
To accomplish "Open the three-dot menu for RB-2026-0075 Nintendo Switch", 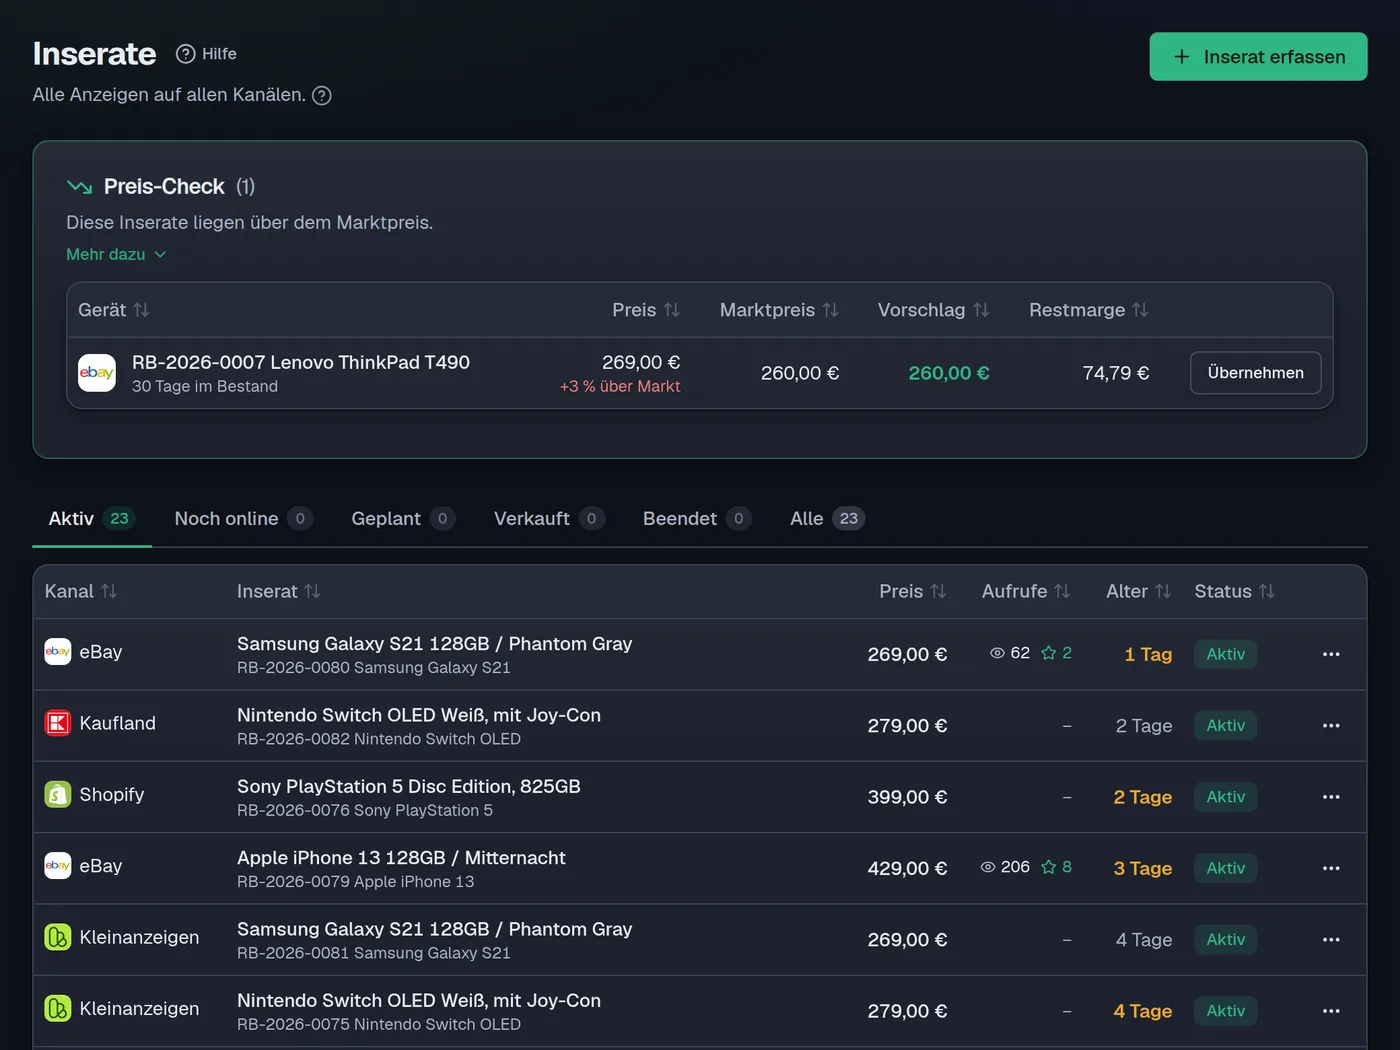I will pyautogui.click(x=1331, y=1011).
